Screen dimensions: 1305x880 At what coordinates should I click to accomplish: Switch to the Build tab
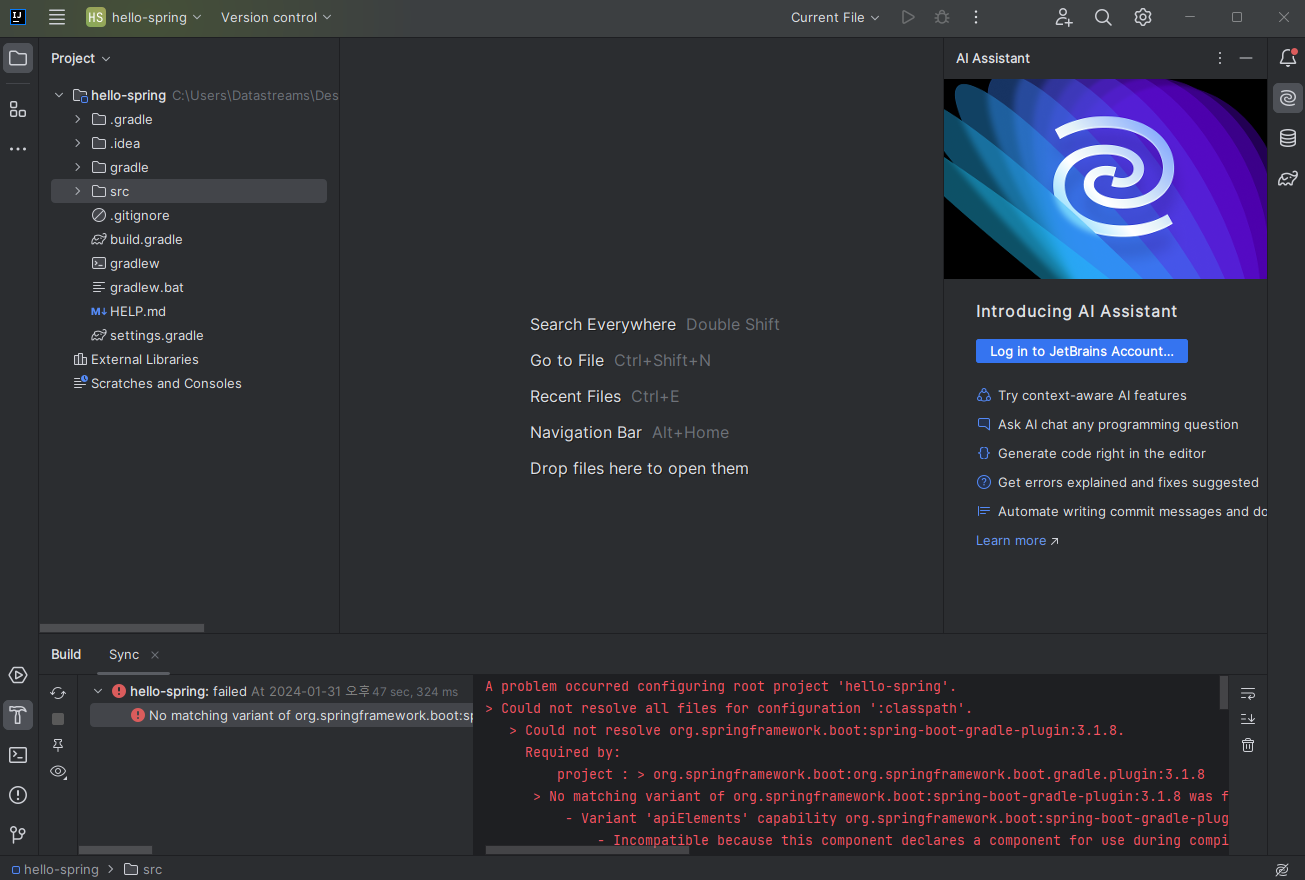coord(66,654)
